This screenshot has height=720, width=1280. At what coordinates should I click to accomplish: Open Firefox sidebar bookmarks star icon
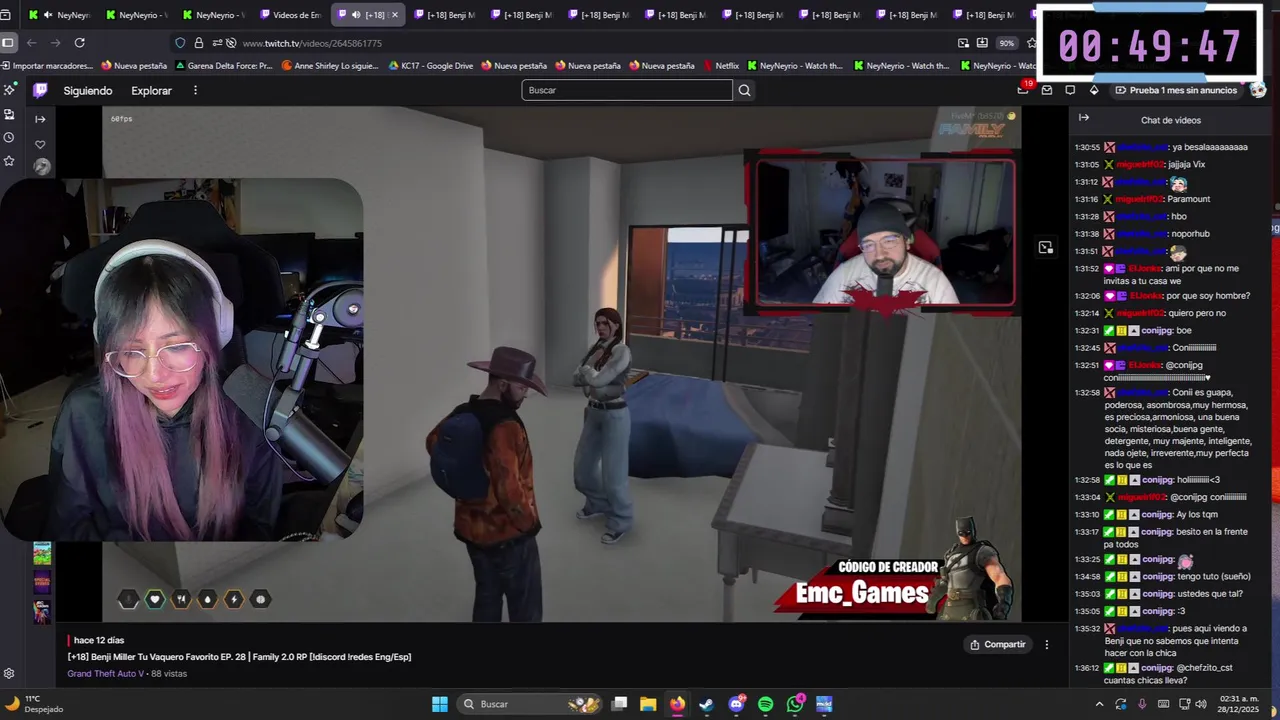9,160
